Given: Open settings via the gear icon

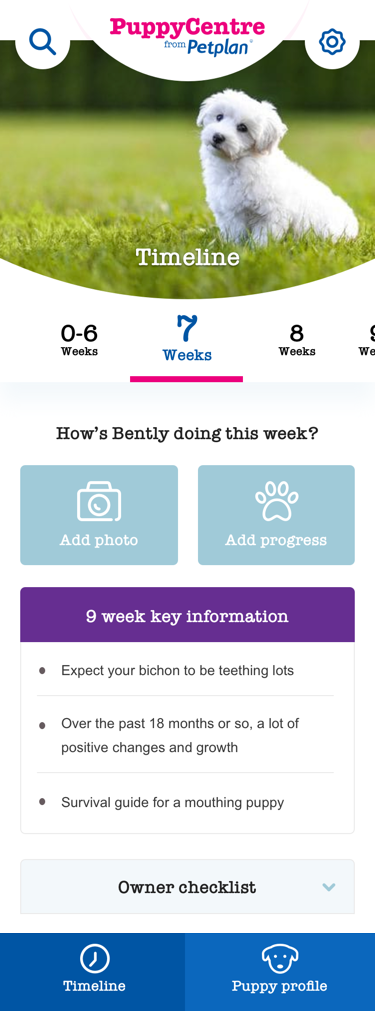Looking at the screenshot, I should tap(332, 42).
